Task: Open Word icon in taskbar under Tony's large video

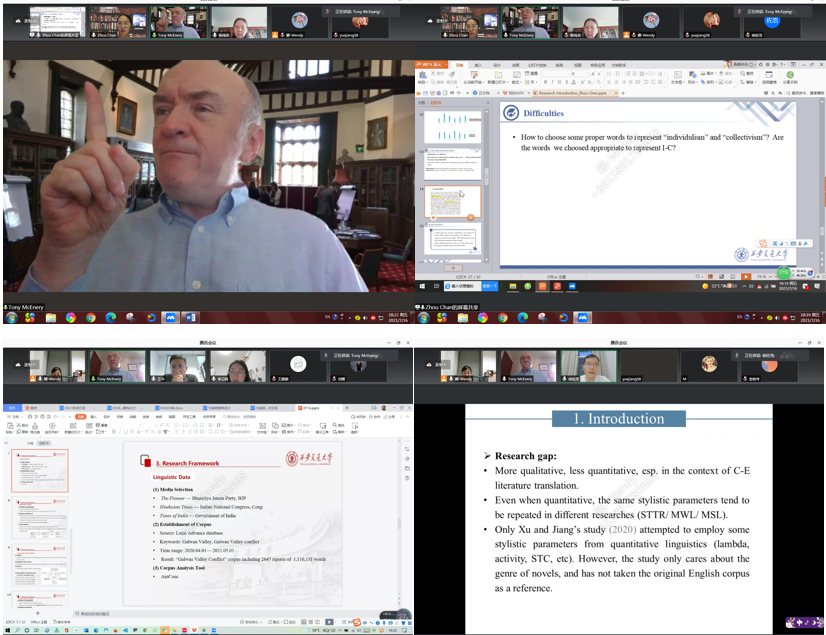Action: (x=191, y=318)
